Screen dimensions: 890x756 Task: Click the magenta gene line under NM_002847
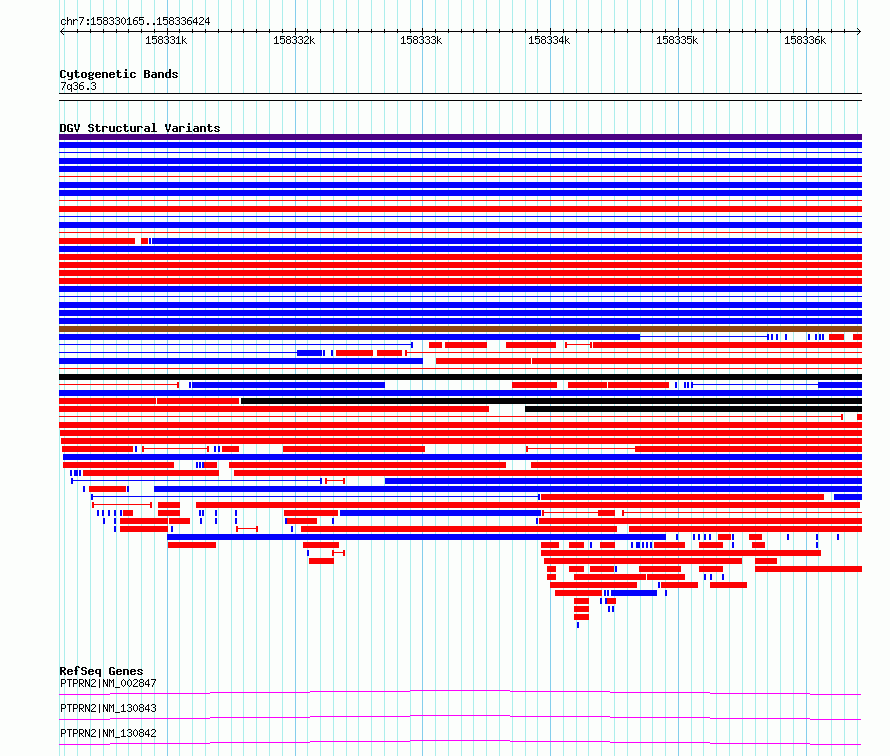click(460, 692)
